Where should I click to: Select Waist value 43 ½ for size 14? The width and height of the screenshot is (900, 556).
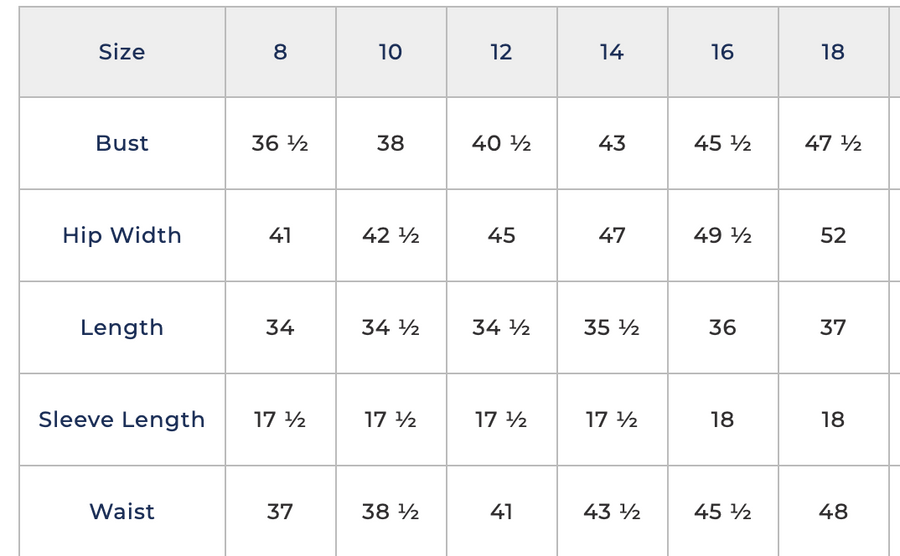(612, 511)
